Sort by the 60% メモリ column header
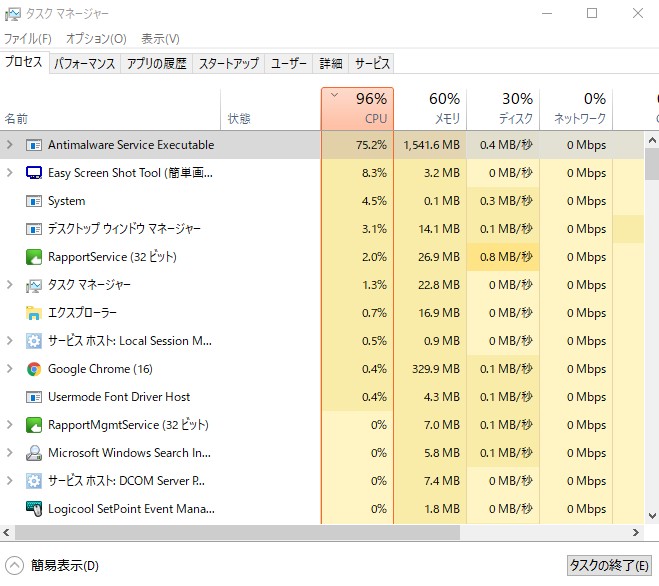The height and width of the screenshot is (586, 659). [430, 109]
